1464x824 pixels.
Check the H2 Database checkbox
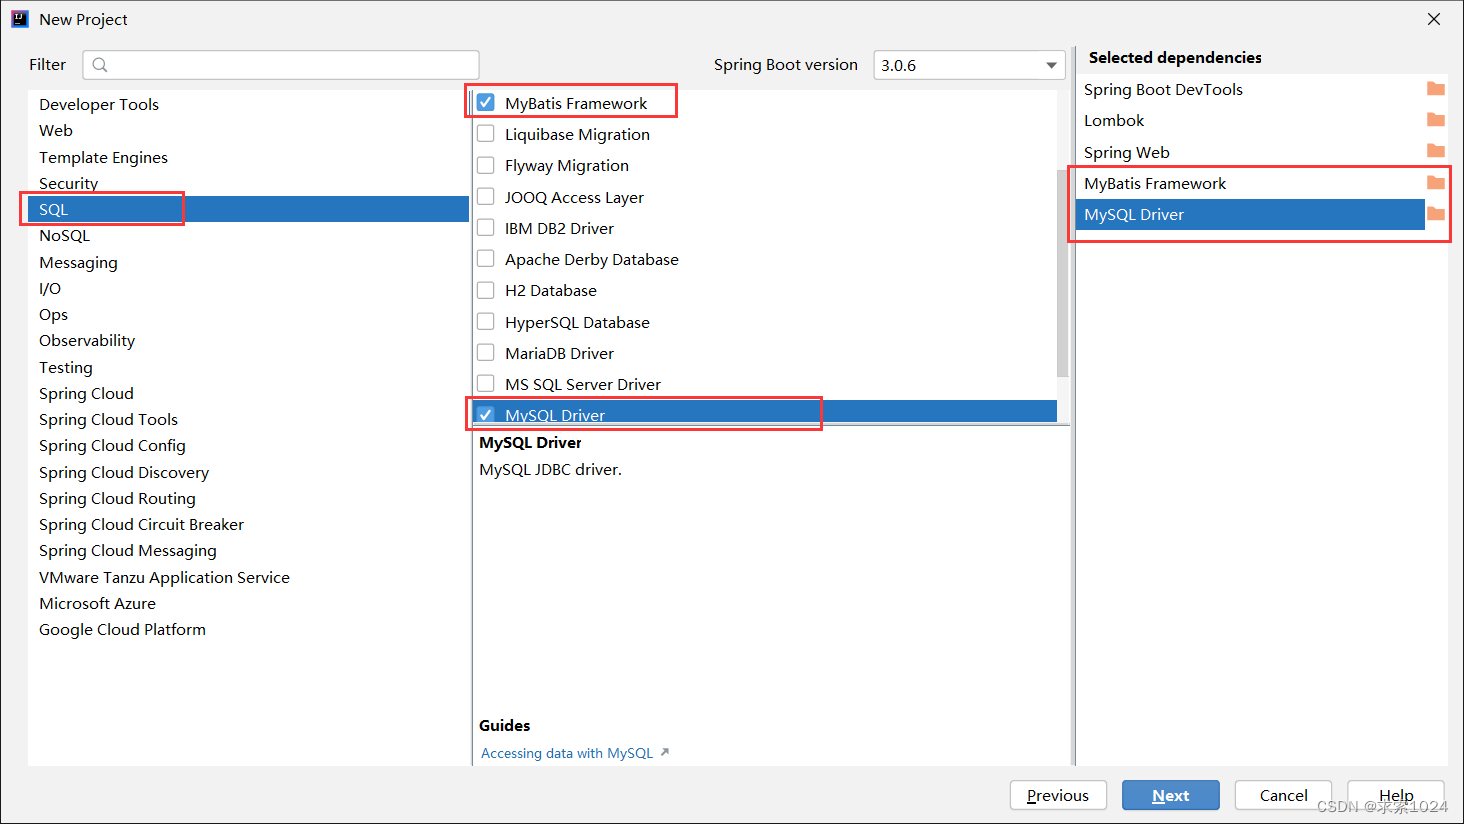click(x=486, y=290)
